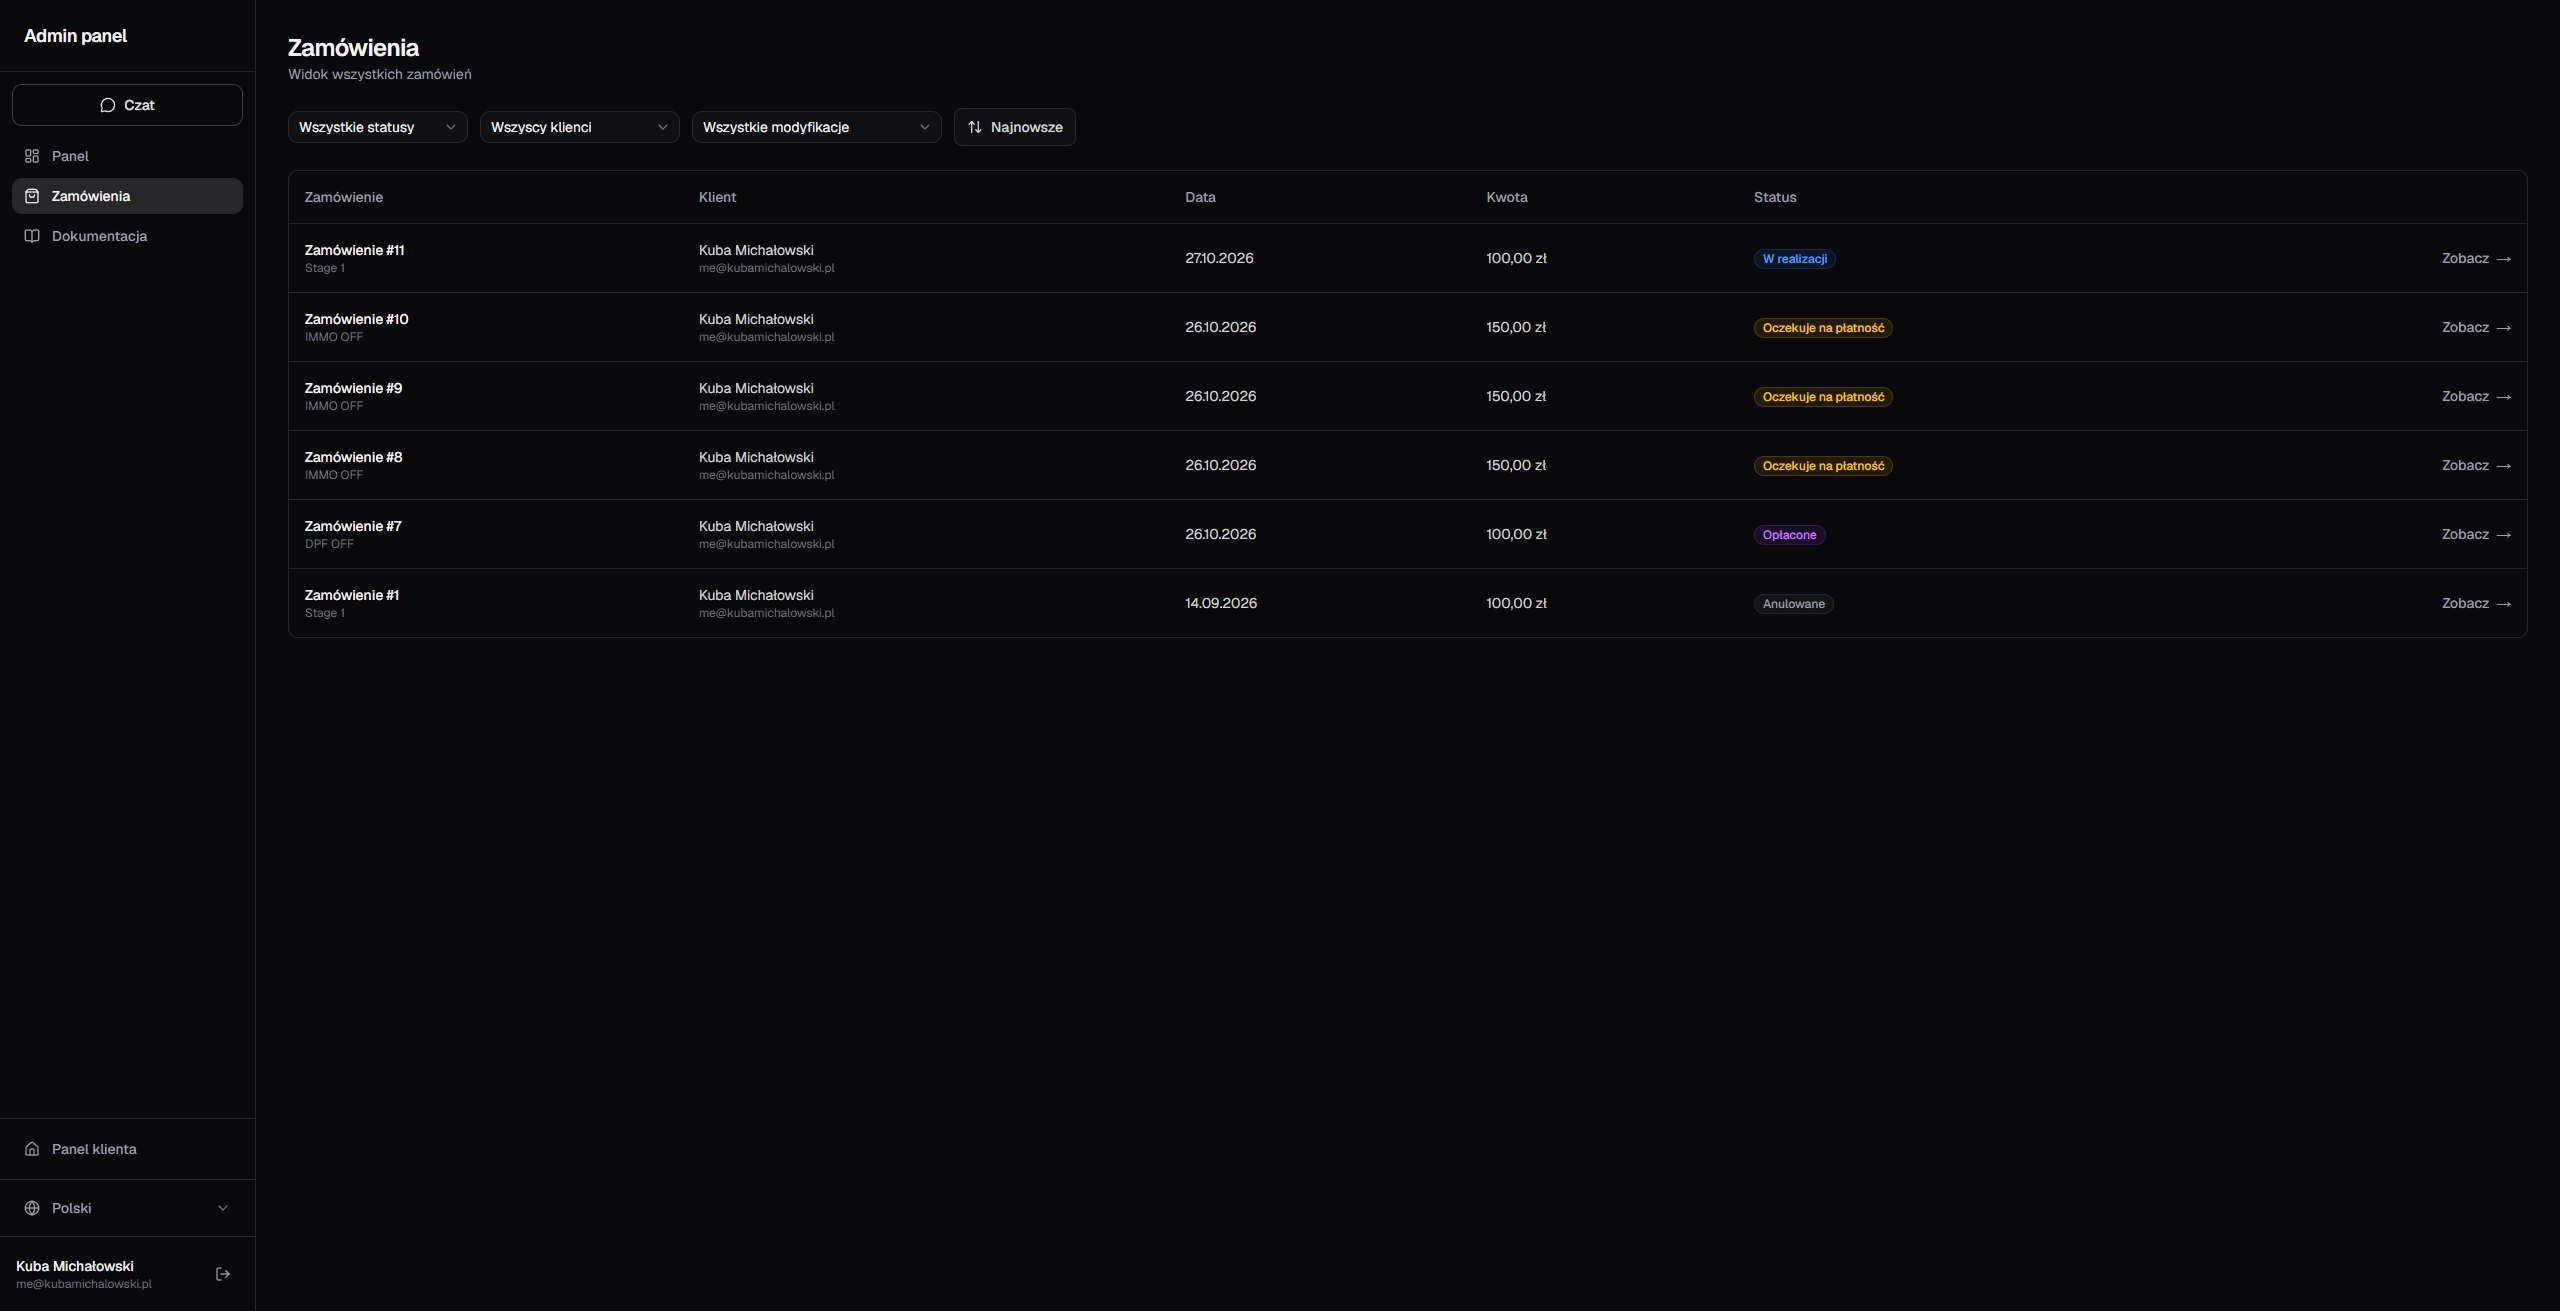Click the W realizacji status badge
This screenshot has height=1311, width=2560.
(x=1795, y=259)
